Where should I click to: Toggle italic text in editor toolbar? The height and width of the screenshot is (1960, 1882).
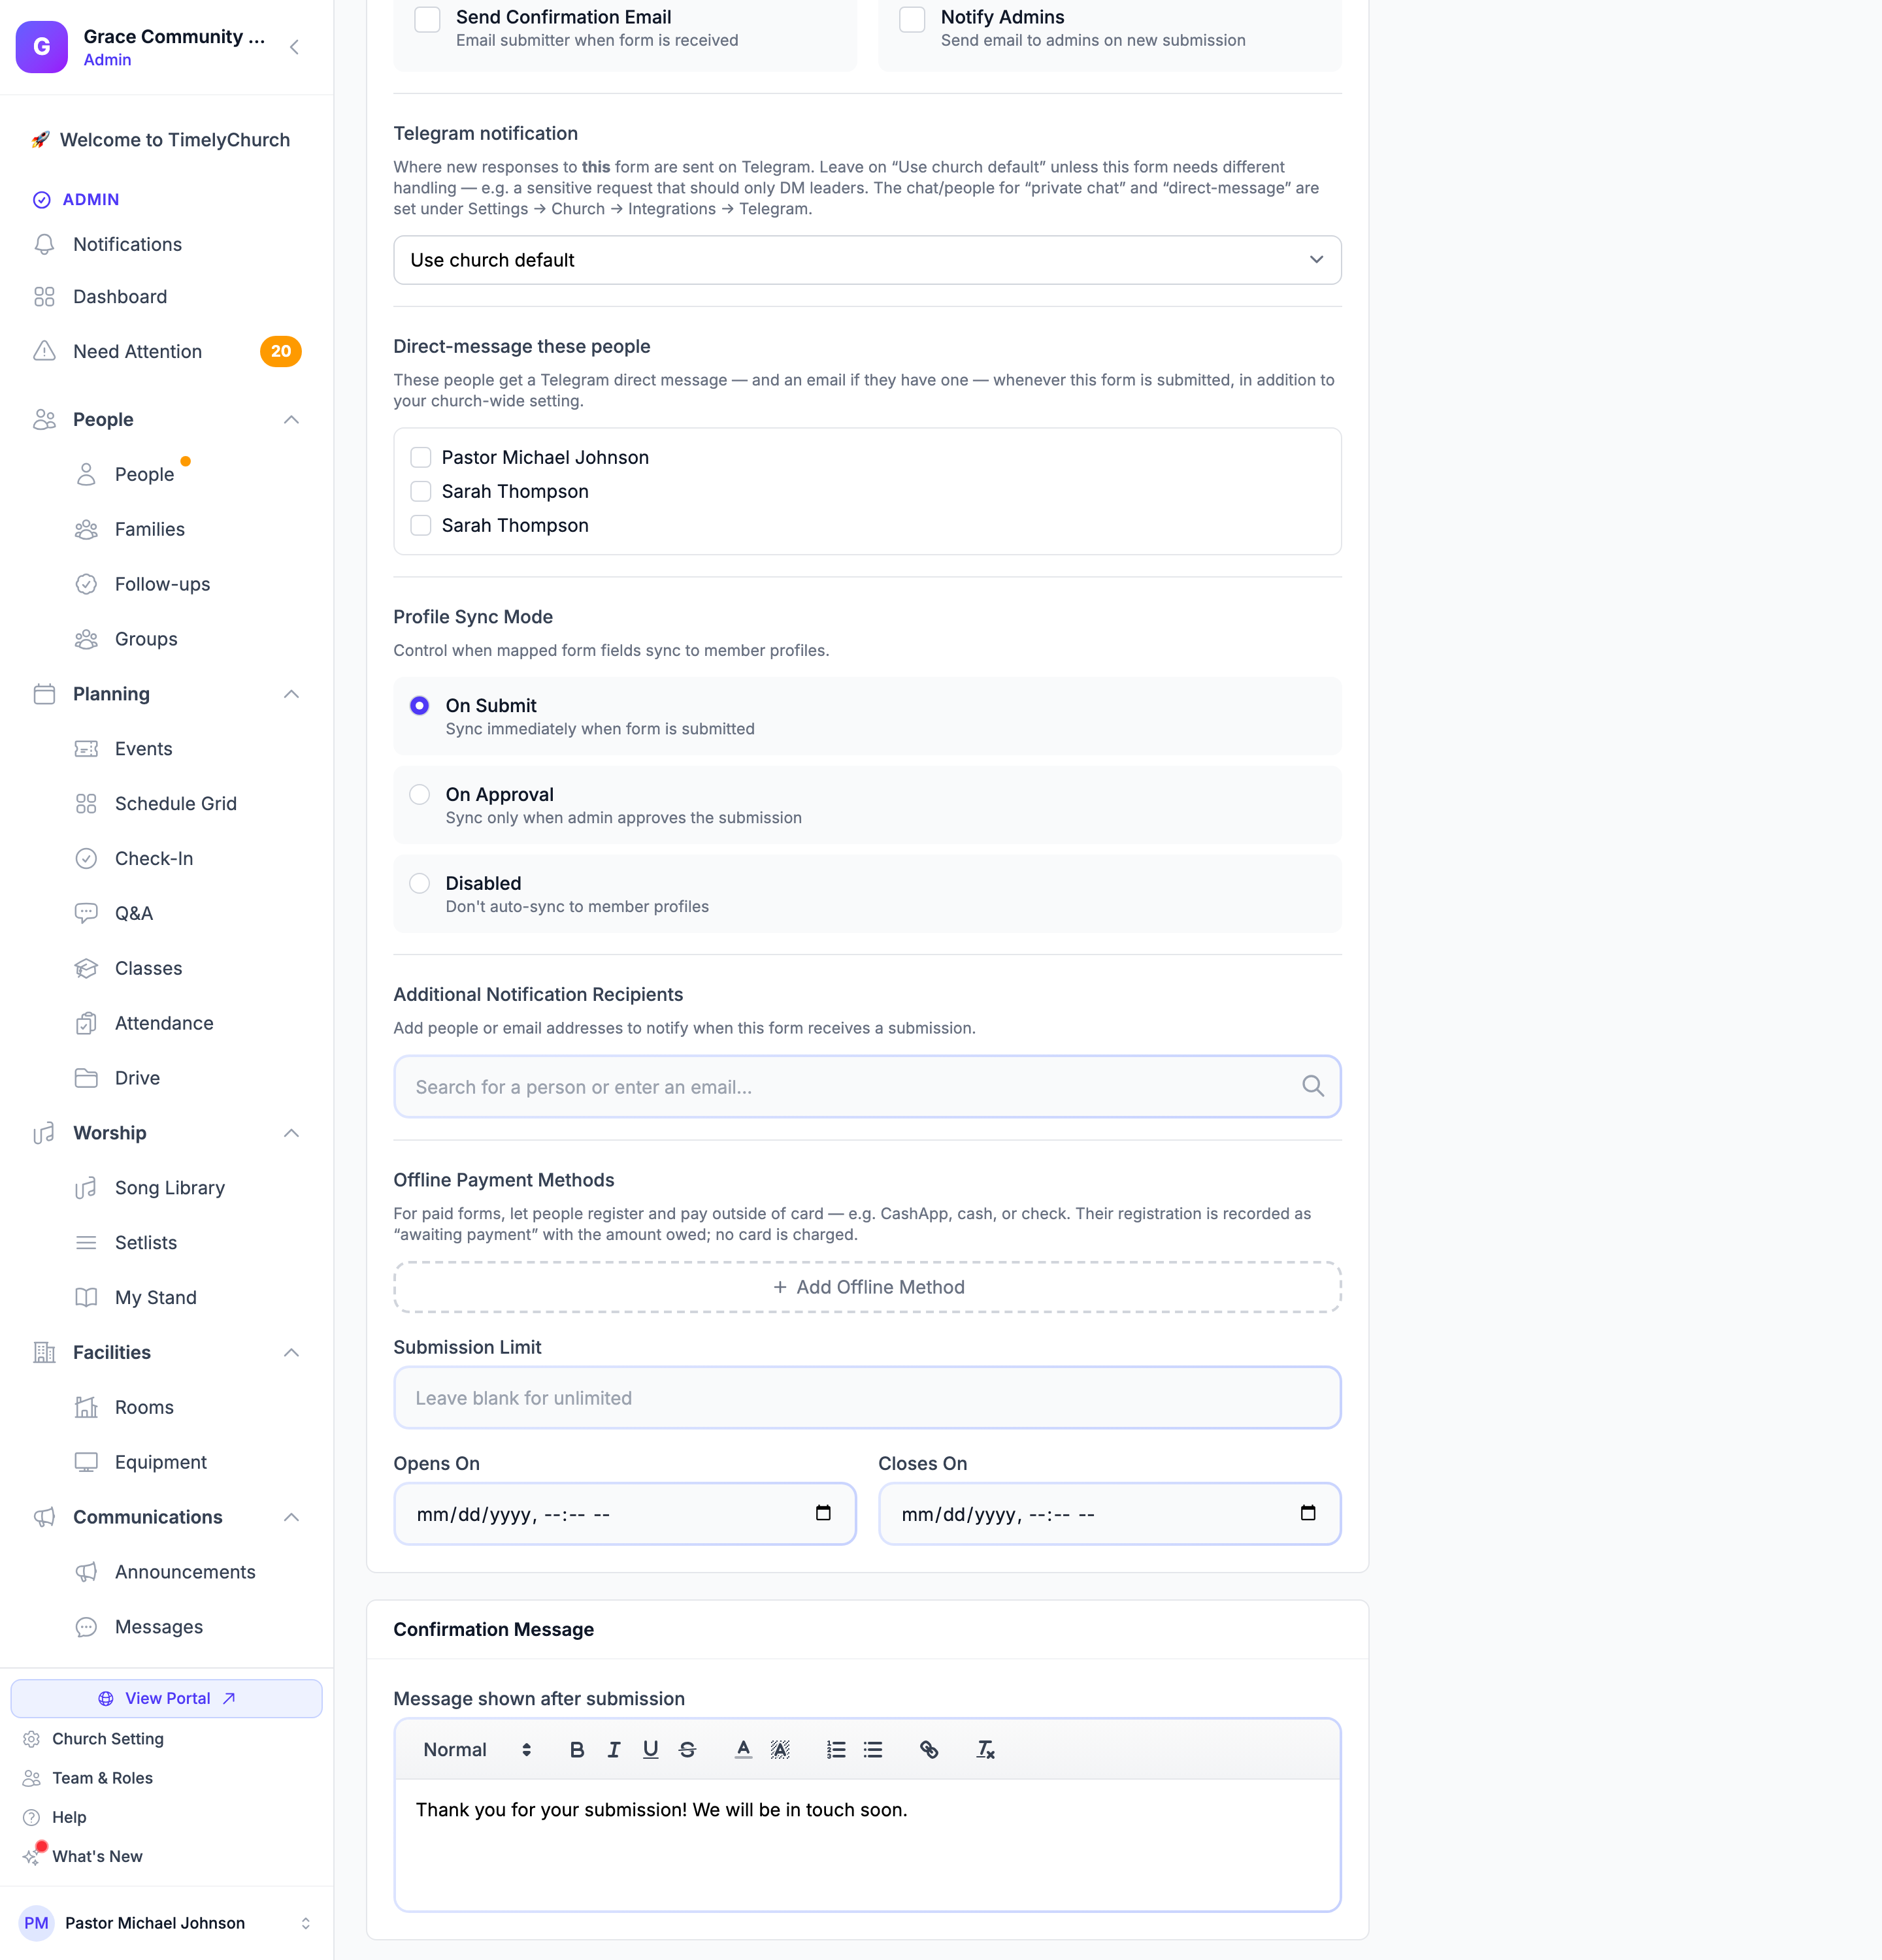coord(614,1749)
